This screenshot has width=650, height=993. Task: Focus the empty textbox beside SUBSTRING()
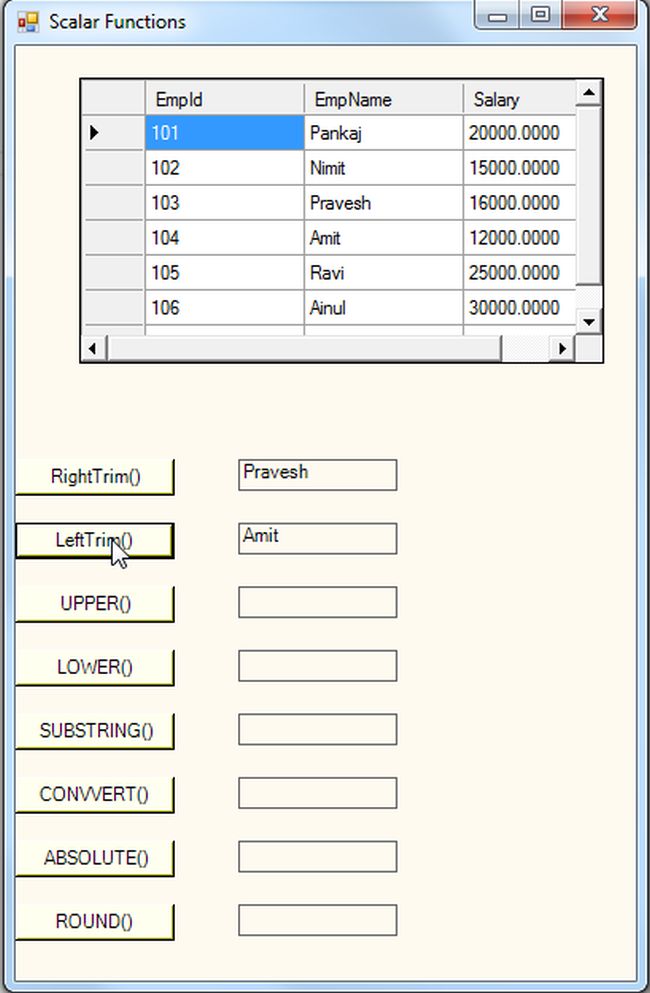click(x=318, y=730)
